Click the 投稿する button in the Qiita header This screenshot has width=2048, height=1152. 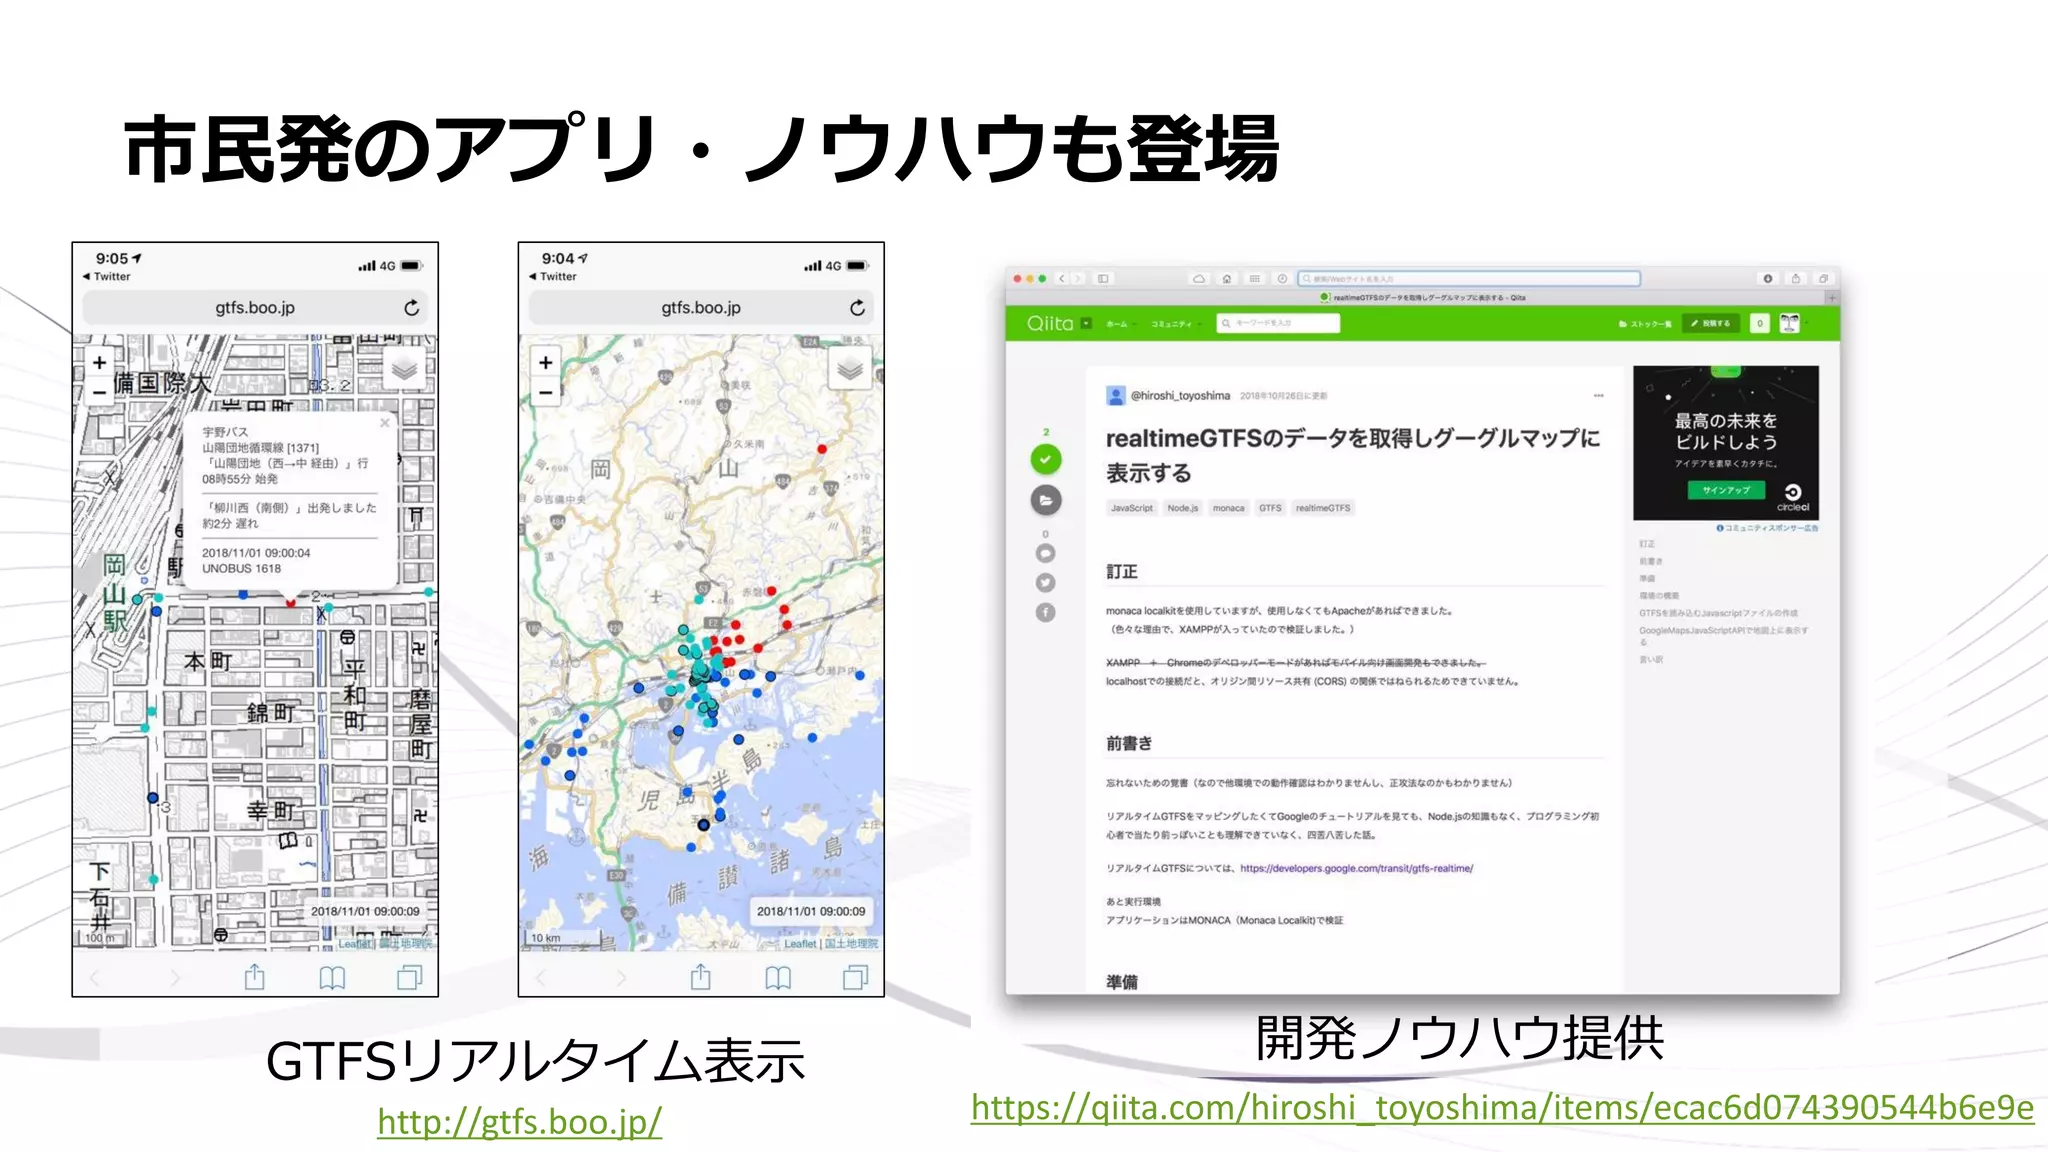pos(1711,323)
